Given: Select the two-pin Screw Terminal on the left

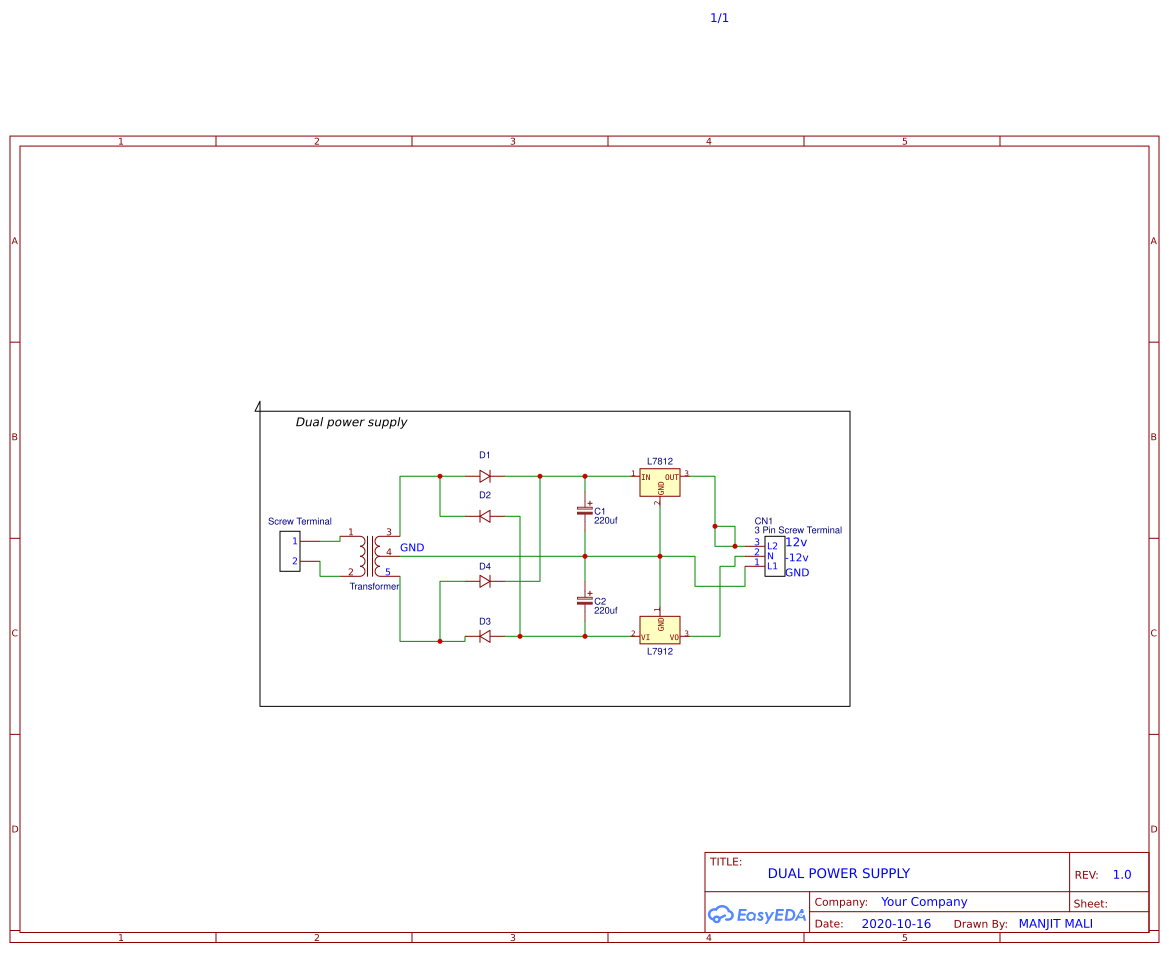Looking at the screenshot, I should tap(290, 549).
